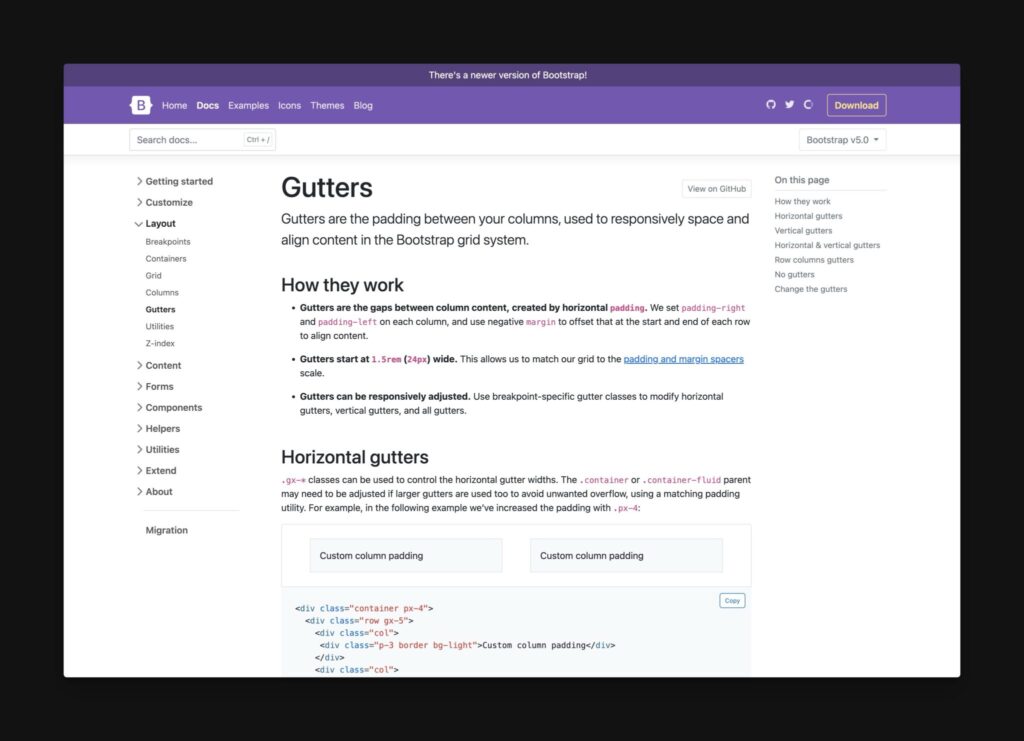Collapse the Layout sidebar section
The image size is (1024, 741).
coord(155,223)
